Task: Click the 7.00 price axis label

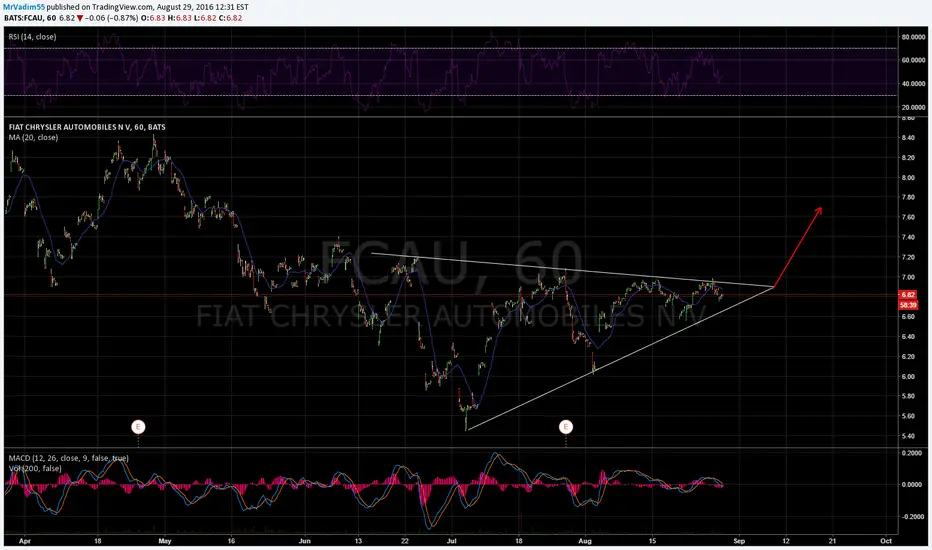Action: [908, 277]
